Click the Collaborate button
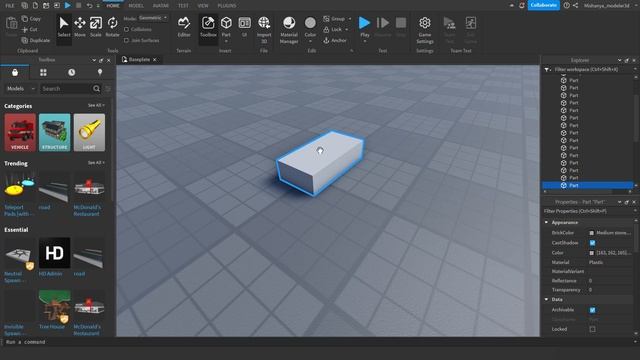The image size is (640, 360). coord(543,5)
